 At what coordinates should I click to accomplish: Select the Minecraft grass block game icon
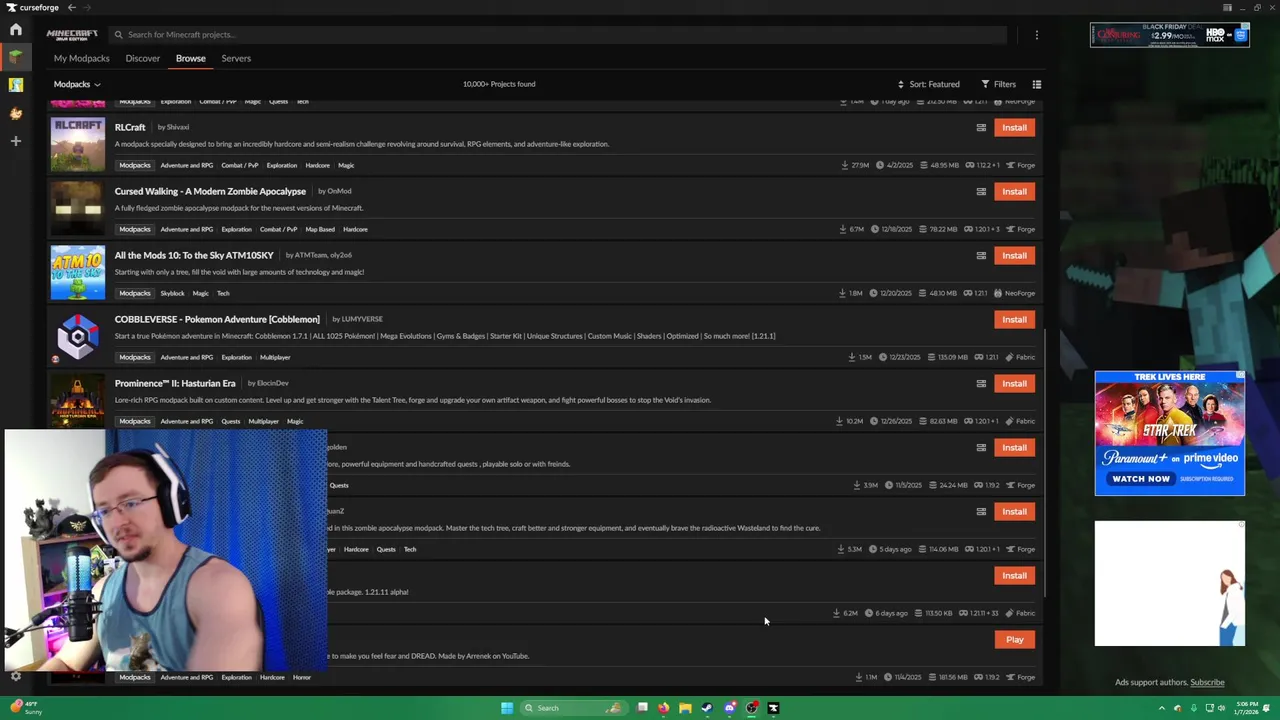[16, 58]
